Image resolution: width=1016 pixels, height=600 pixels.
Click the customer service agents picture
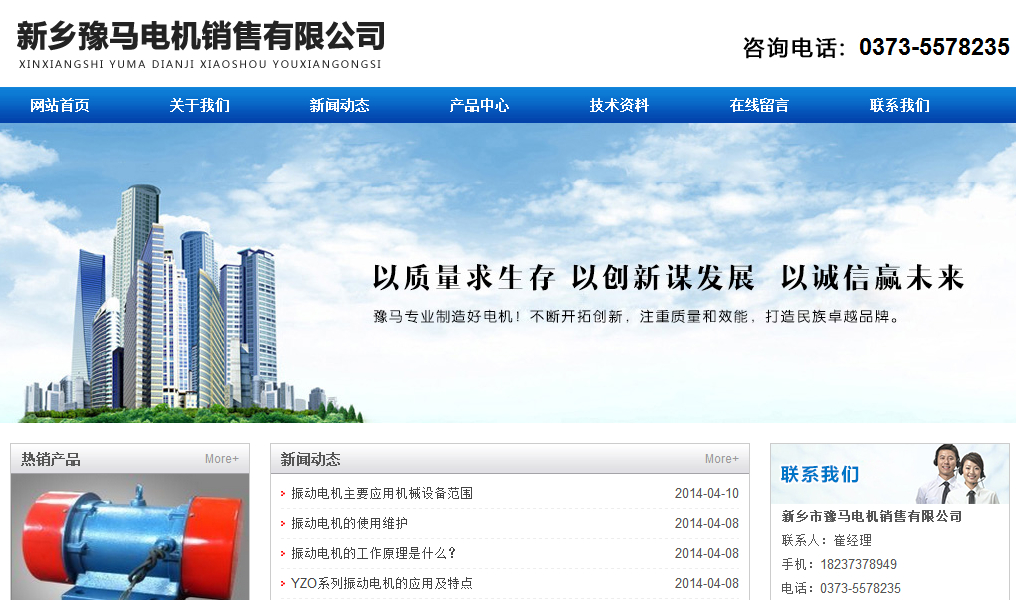click(x=958, y=473)
